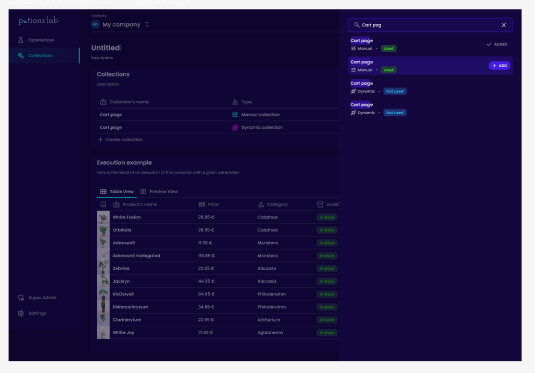This screenshot has height=373, width=535.
Task: Open Super Admin shield icon
Action: [x=21, y=298]
